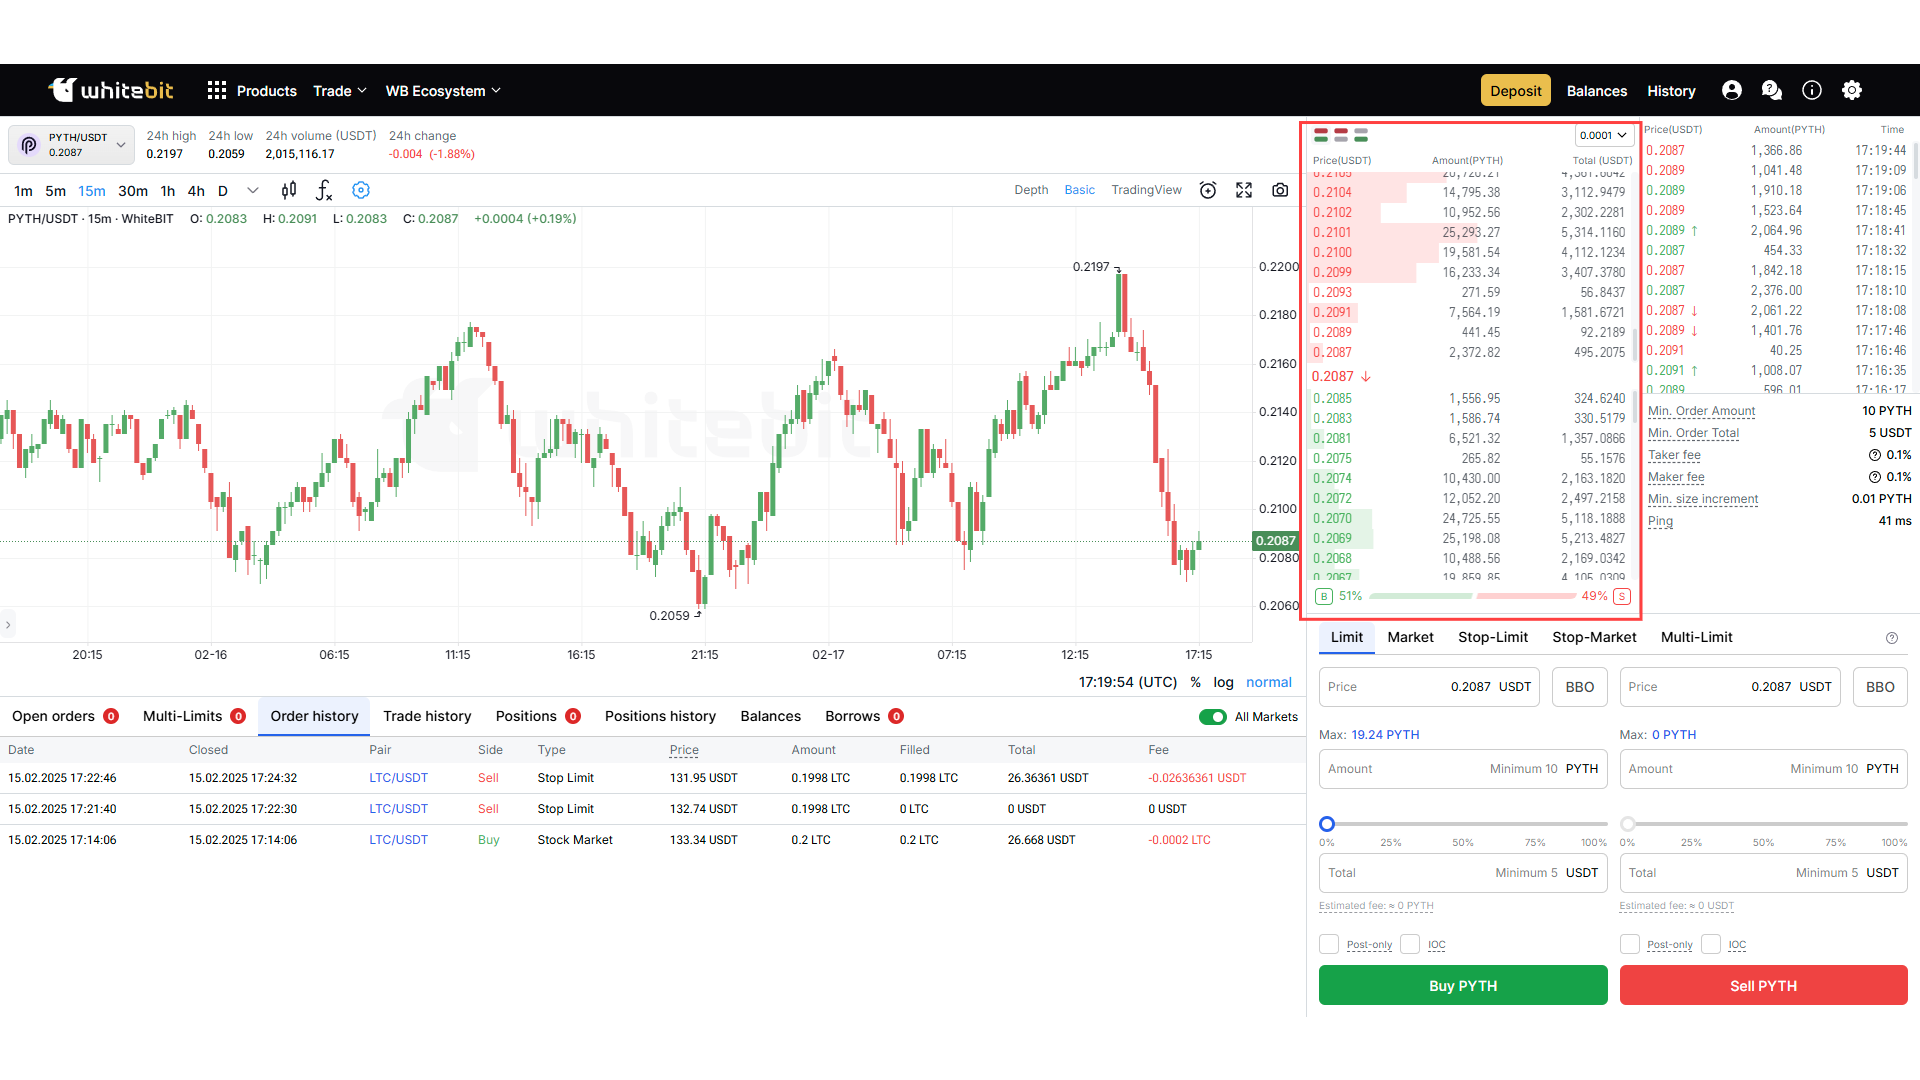Image resolution: width=1920 pixels, height=1080 pixels.
Task: Click the Buy PYTH button
Action: click(1463, 985)
